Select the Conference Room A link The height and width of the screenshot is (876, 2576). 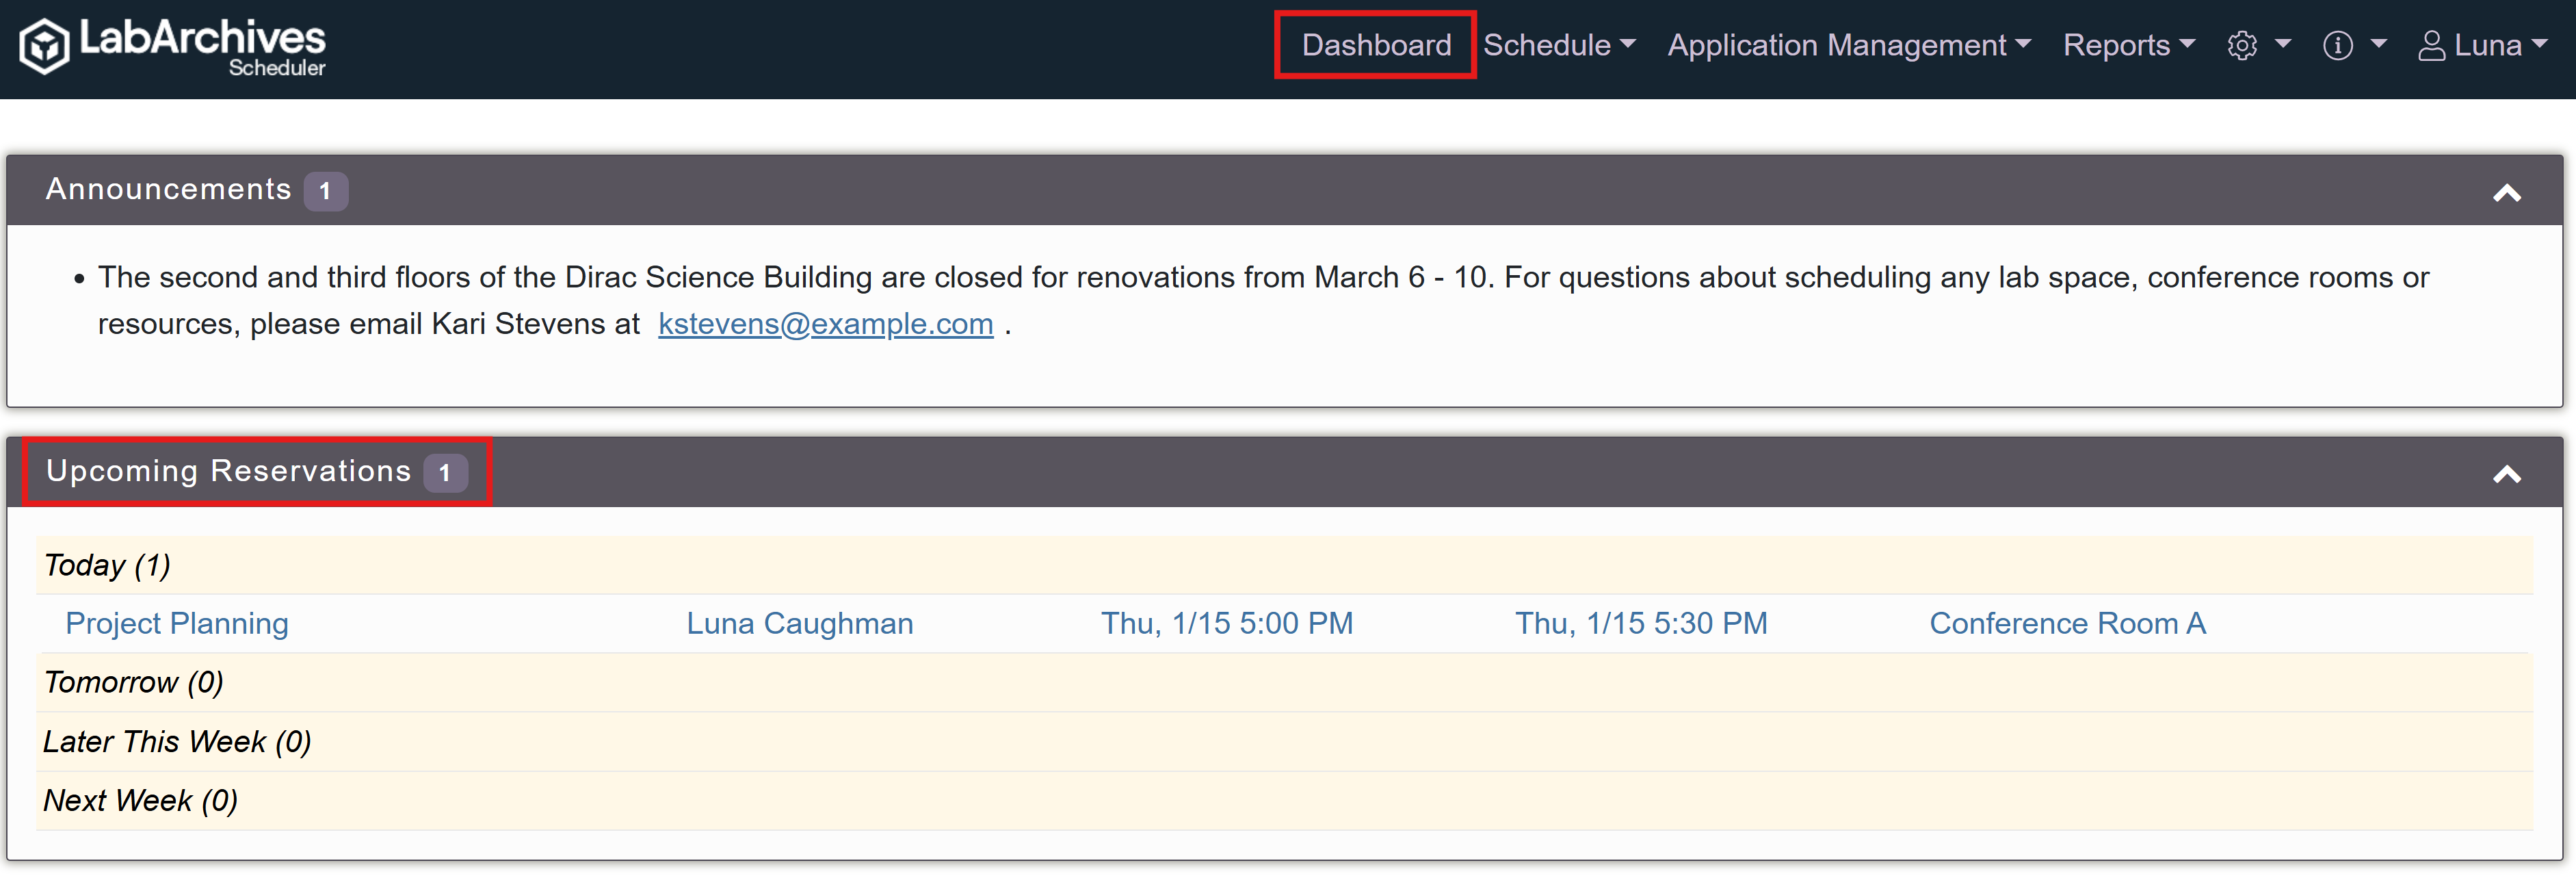coord(2067,623)
